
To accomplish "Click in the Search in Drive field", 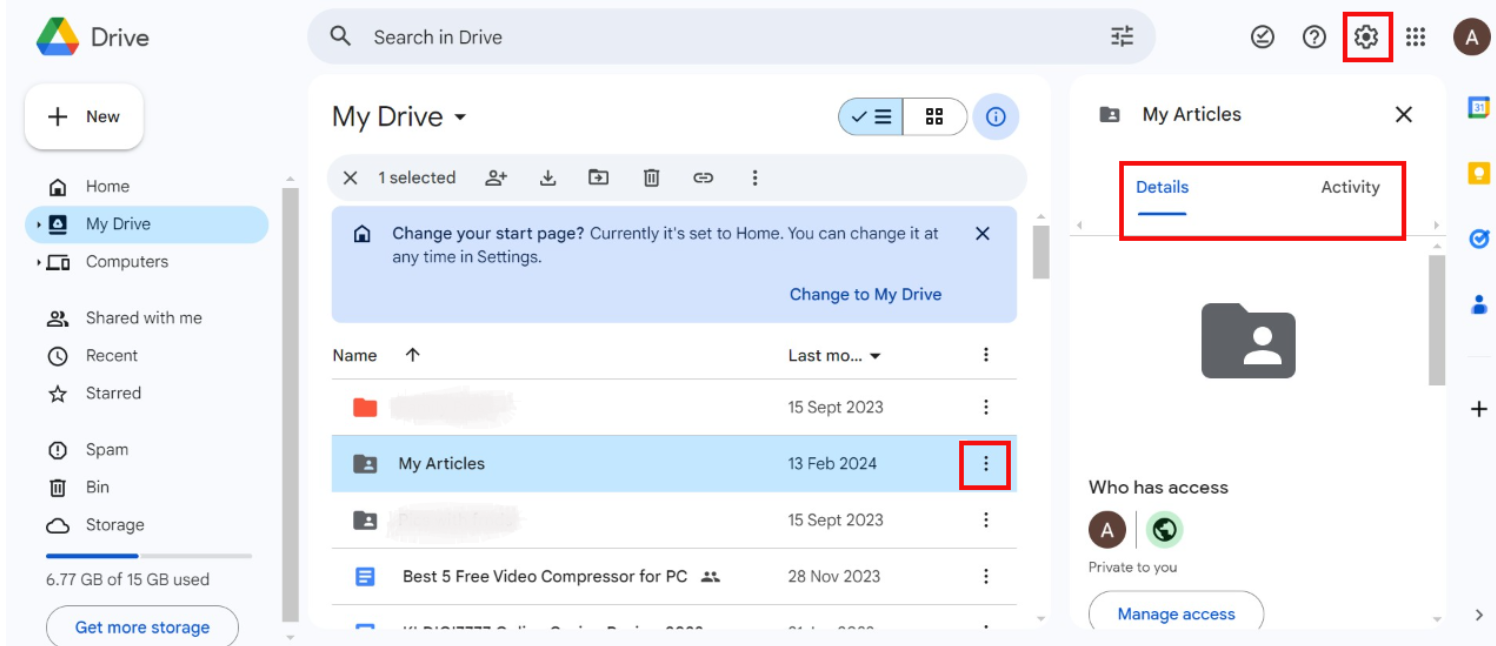I will tap(731, 37).
